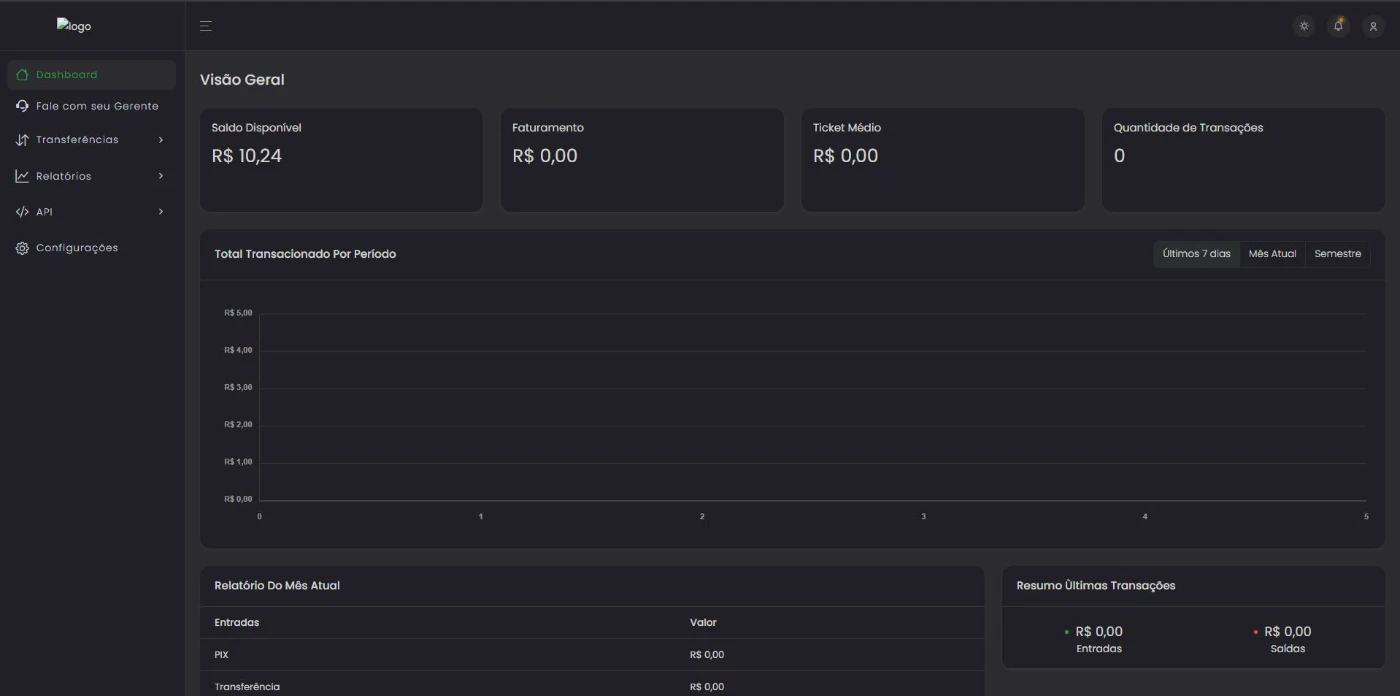Expand the Relatórios submenu chevron
This screenshot has width=1400, height=696.
(161, 176)
